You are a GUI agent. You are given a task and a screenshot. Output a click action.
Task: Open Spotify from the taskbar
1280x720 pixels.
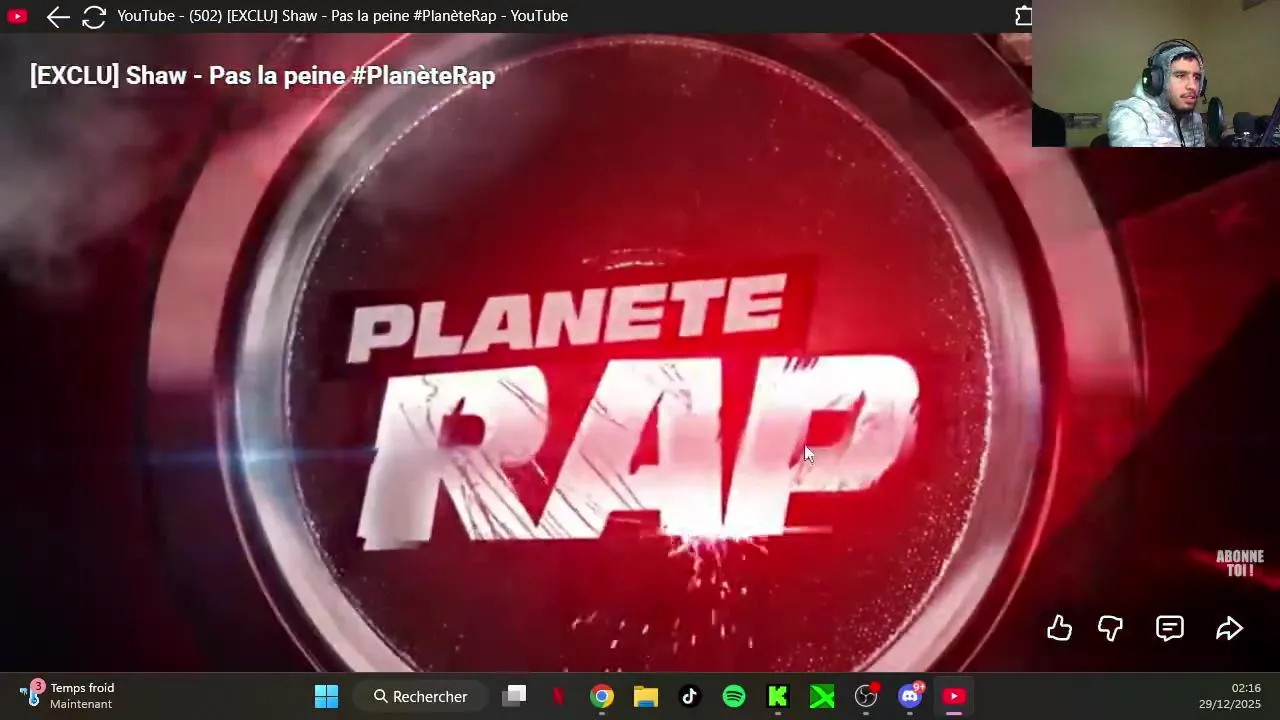pyautogui.click(x=734, y=696)
